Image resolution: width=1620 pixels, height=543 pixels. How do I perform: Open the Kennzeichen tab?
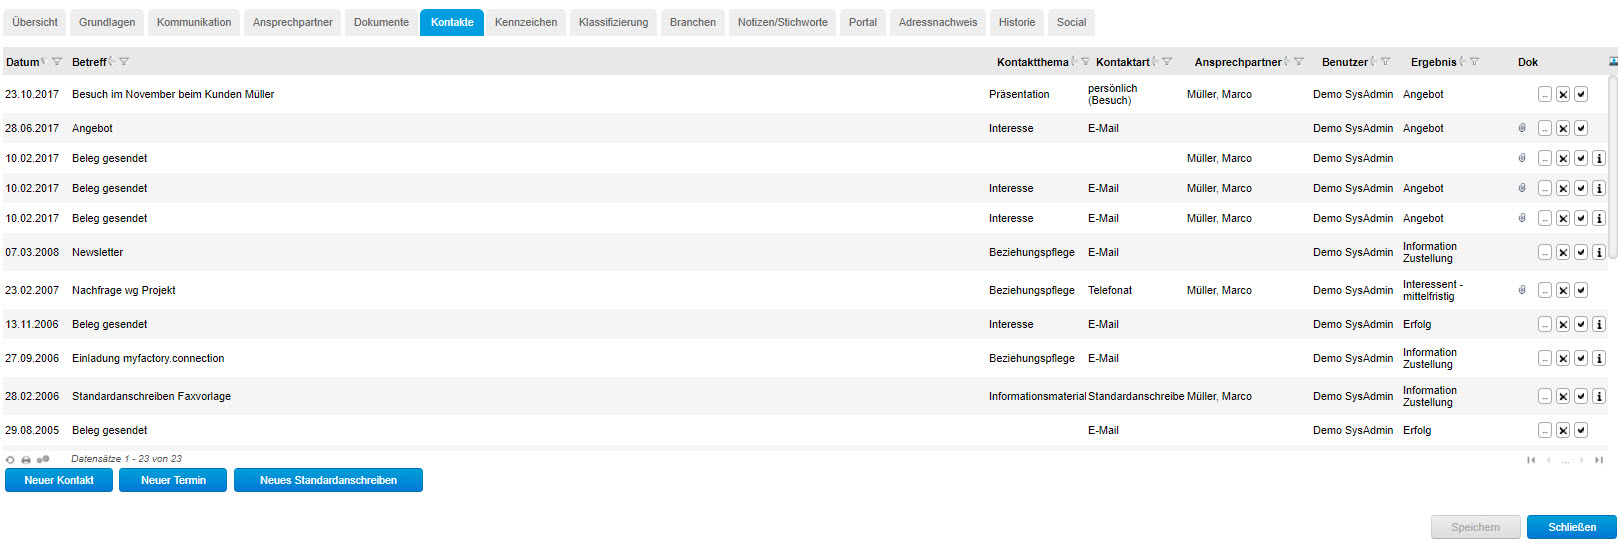tap(526, 22)
